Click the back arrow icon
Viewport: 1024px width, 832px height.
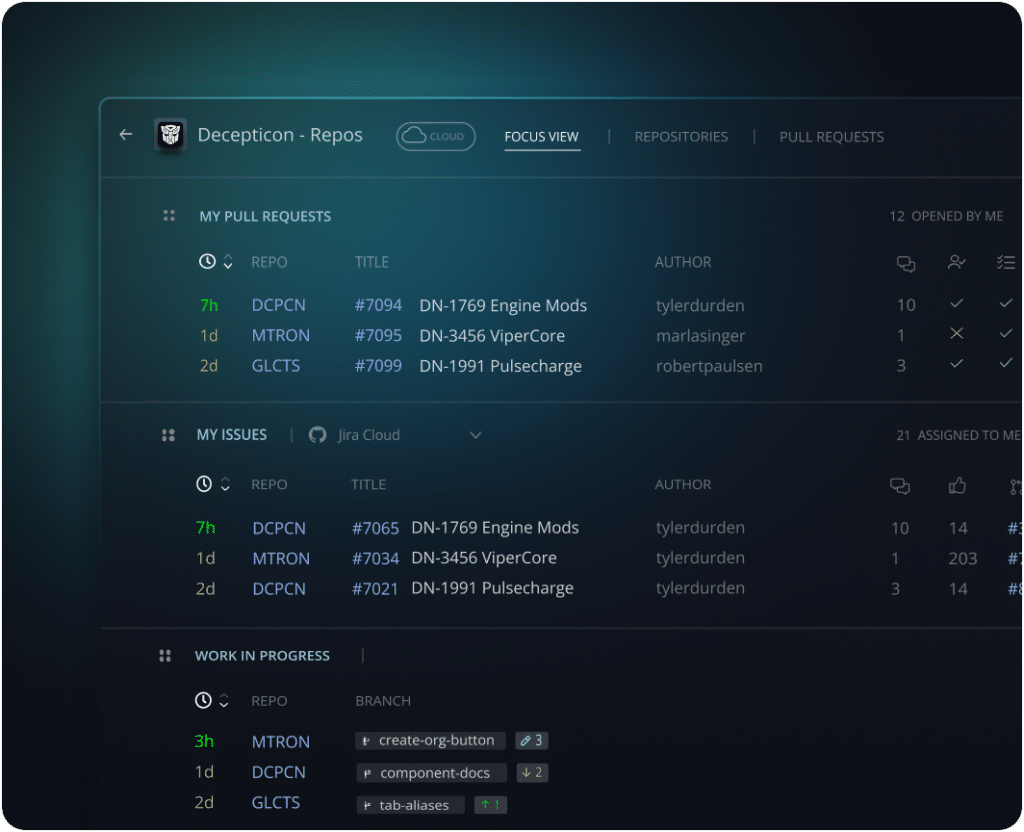pyautogui.click(x=126, y=135)
